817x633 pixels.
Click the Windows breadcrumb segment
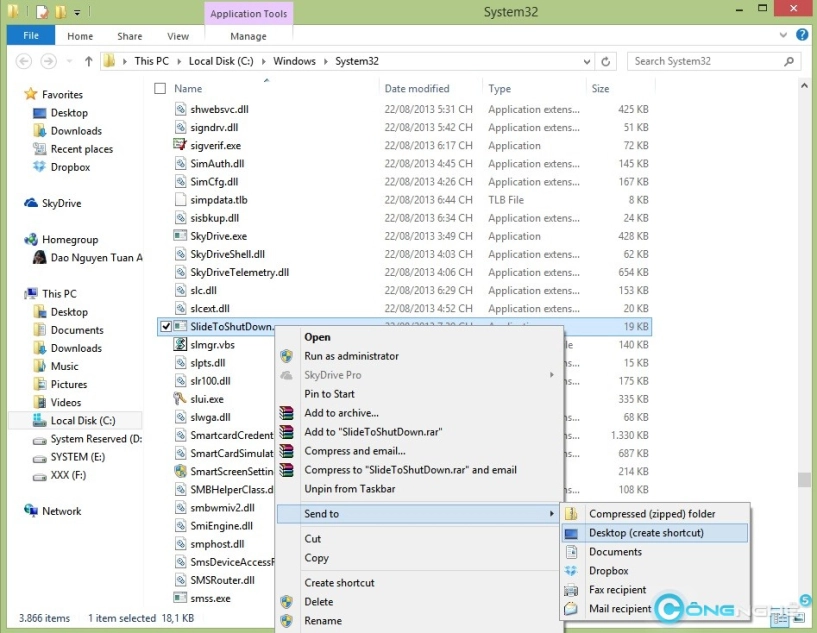click(x=294, y=61)
